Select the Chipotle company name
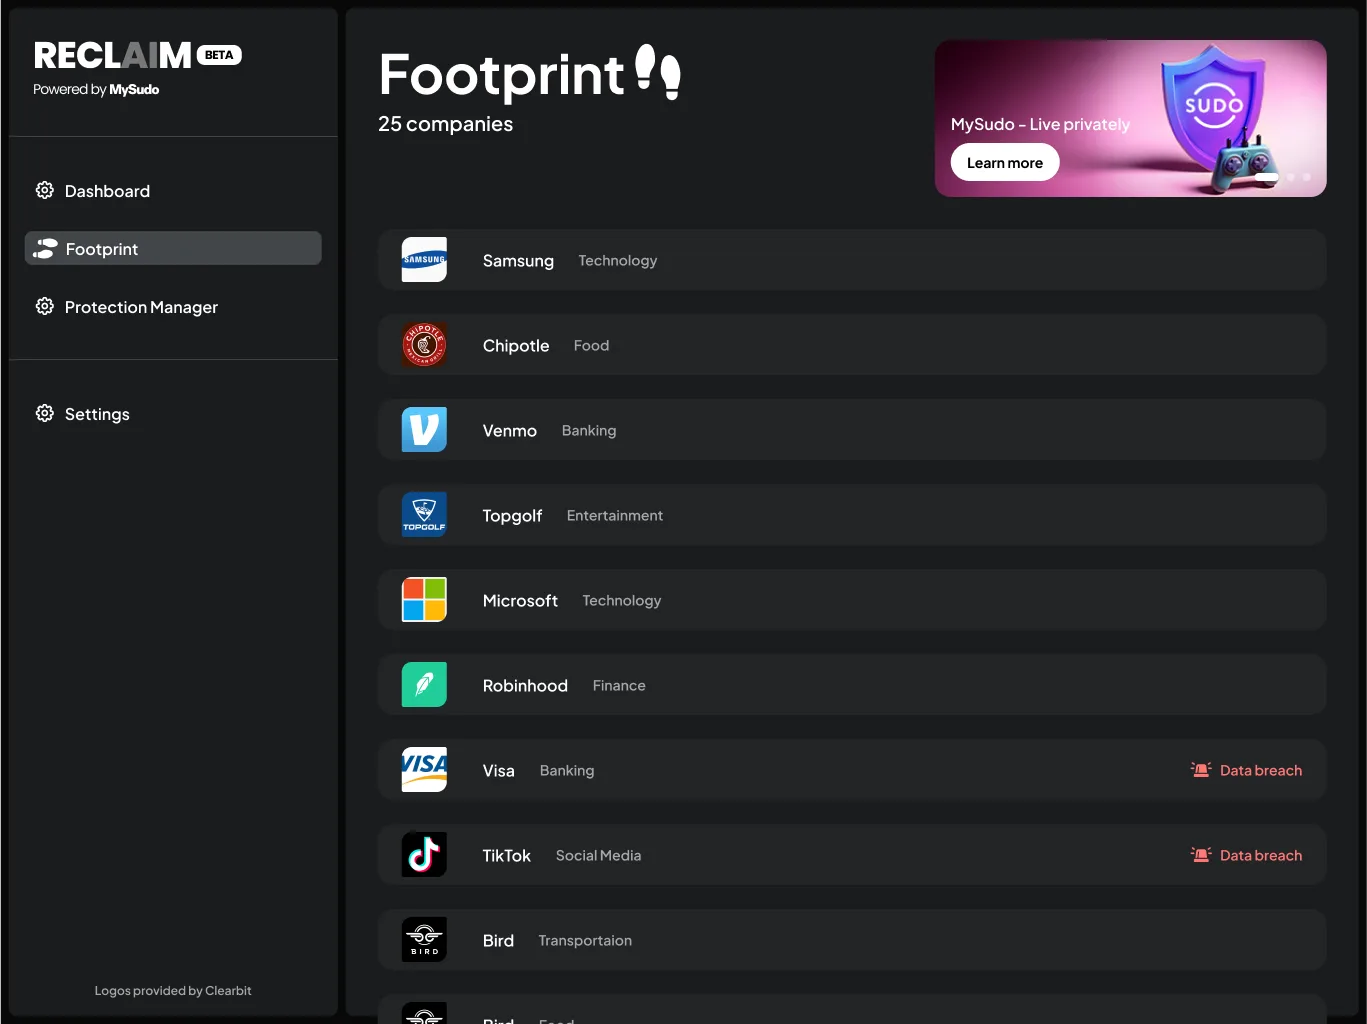This screenshot has height=1024, width=1367. (516, 346)
